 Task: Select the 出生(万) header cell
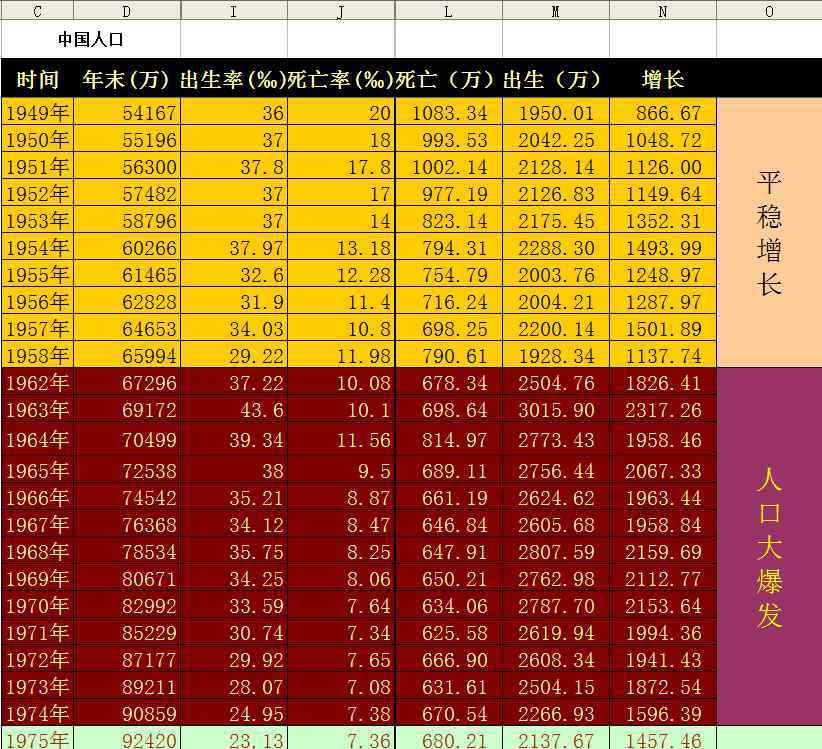[556, 80]
